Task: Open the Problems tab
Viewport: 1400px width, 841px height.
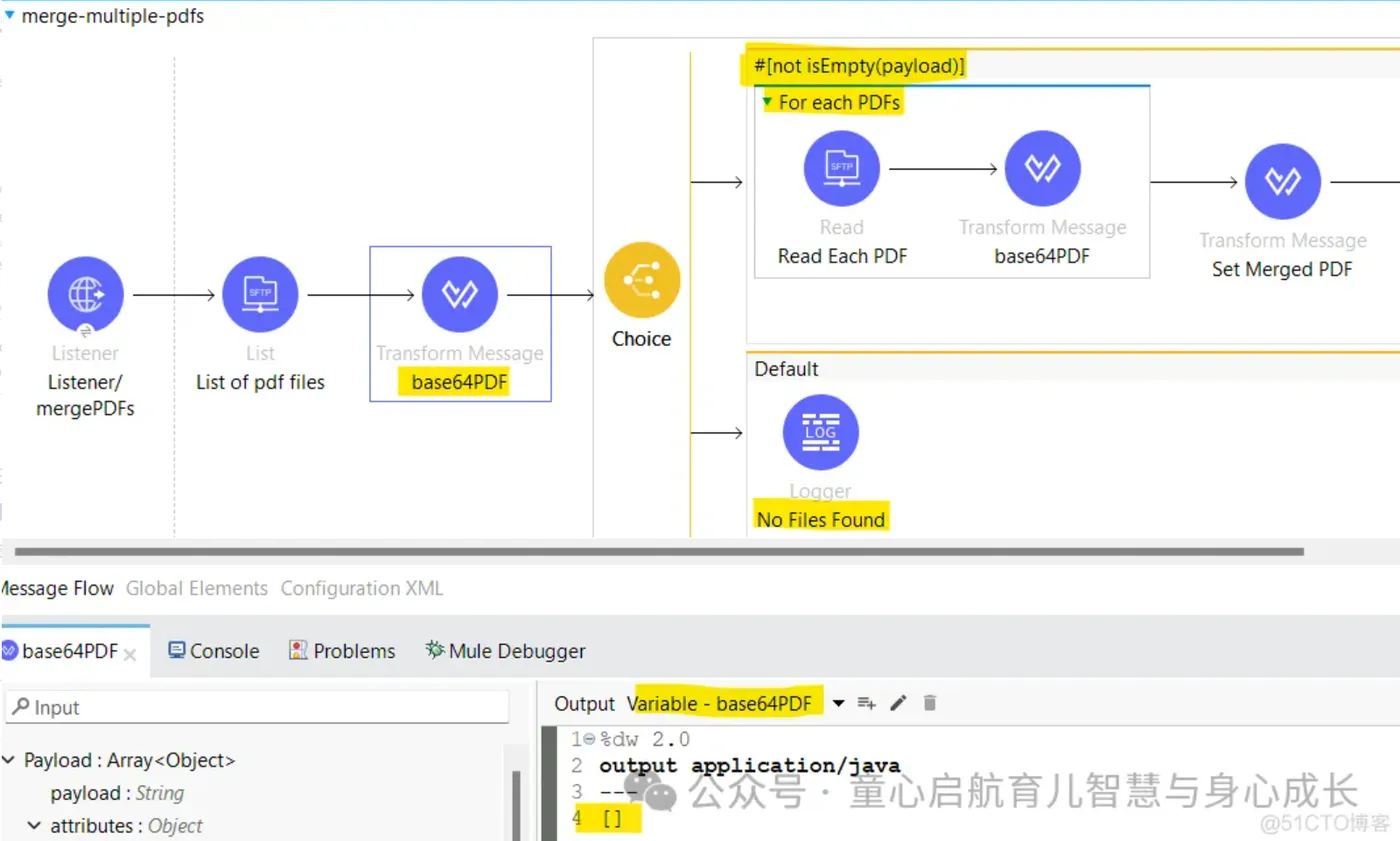Action: click(x=342, y=651)
